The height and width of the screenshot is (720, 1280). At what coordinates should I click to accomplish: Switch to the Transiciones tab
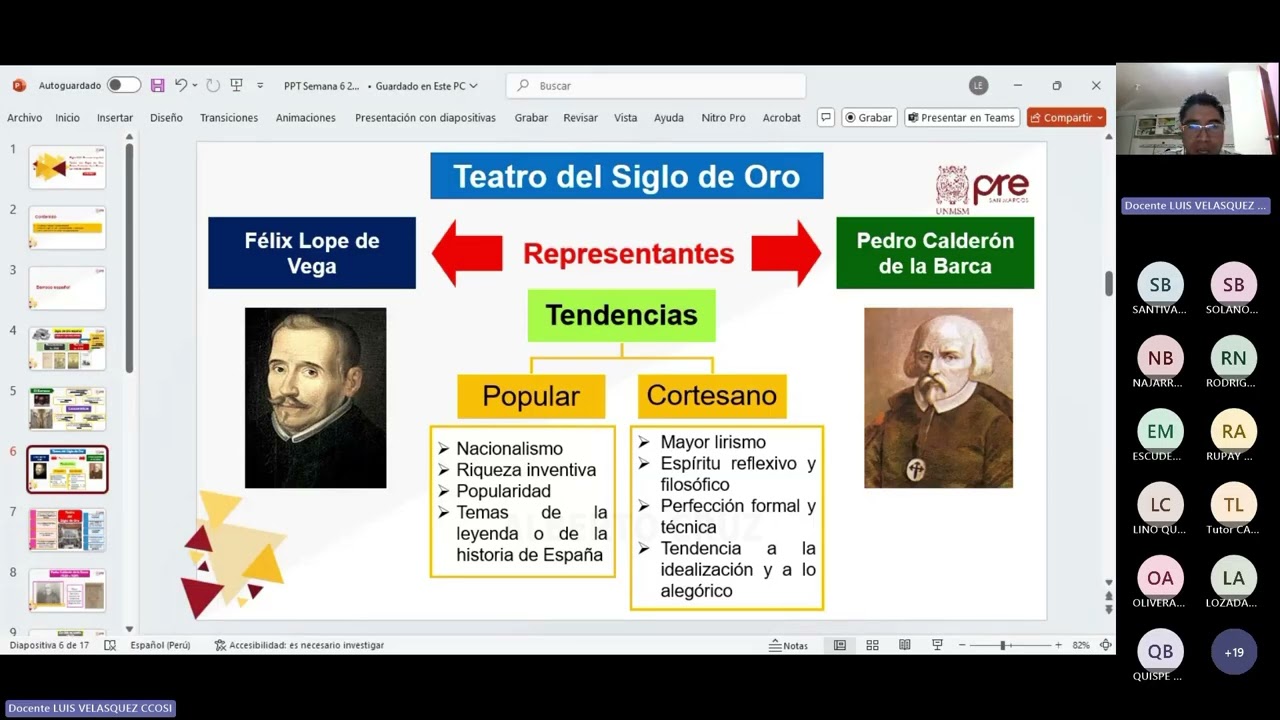point(229,118)
